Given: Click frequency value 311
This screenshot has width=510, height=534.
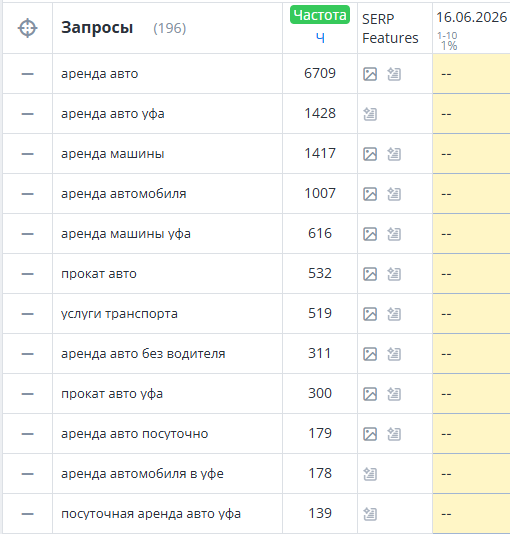Looking at the screenshot, I should tap(320, 354).
